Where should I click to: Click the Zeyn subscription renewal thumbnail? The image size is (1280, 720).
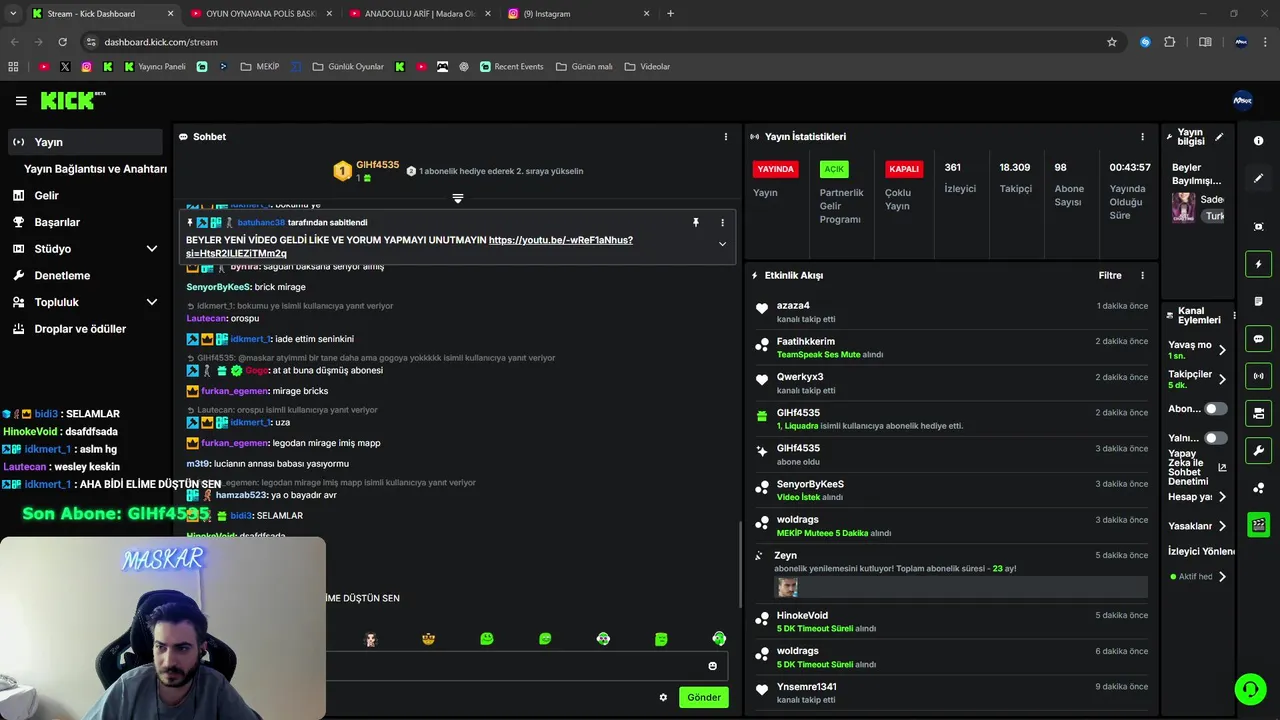pos(788,587)
